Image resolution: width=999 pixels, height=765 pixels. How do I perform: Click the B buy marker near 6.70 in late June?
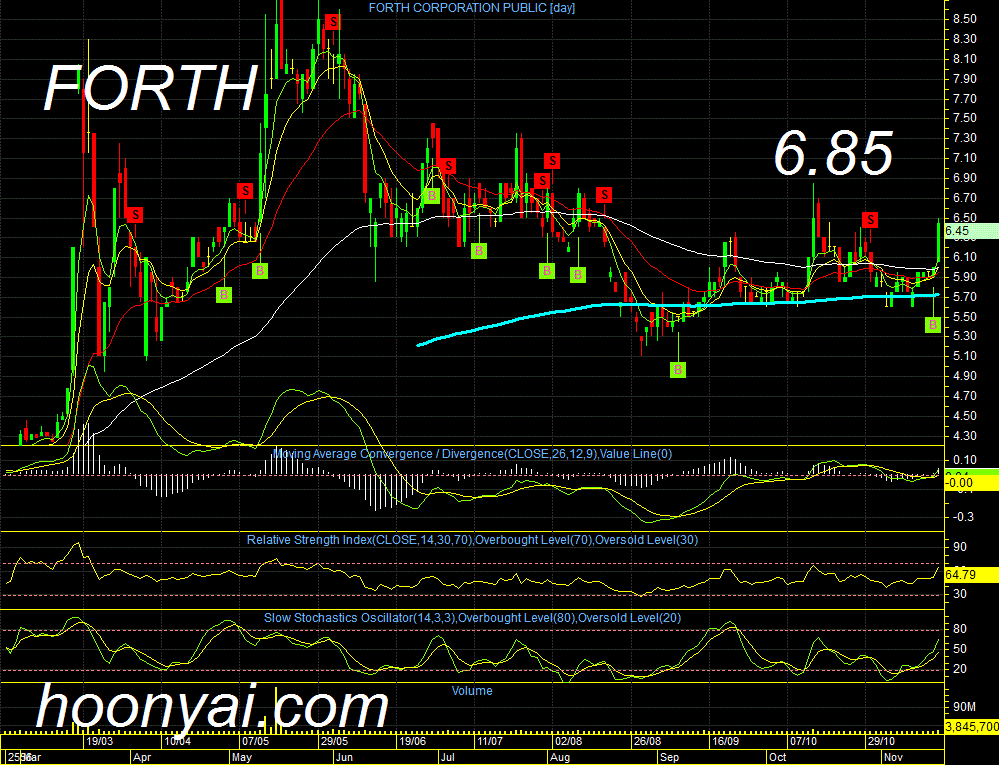[431, 196]
